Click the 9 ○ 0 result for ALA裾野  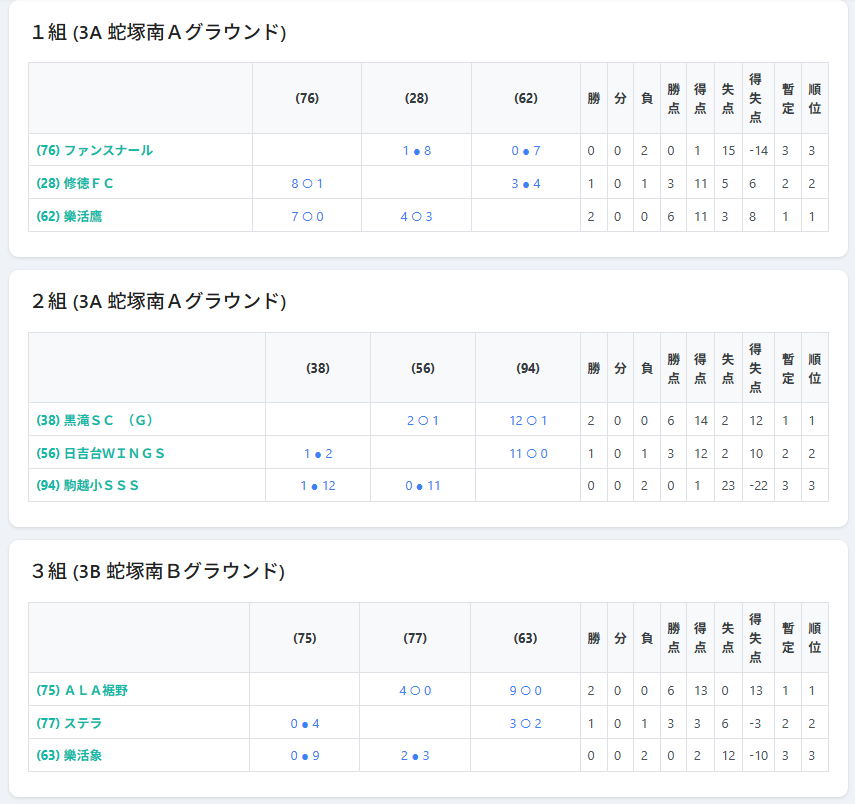coord(525,690)
